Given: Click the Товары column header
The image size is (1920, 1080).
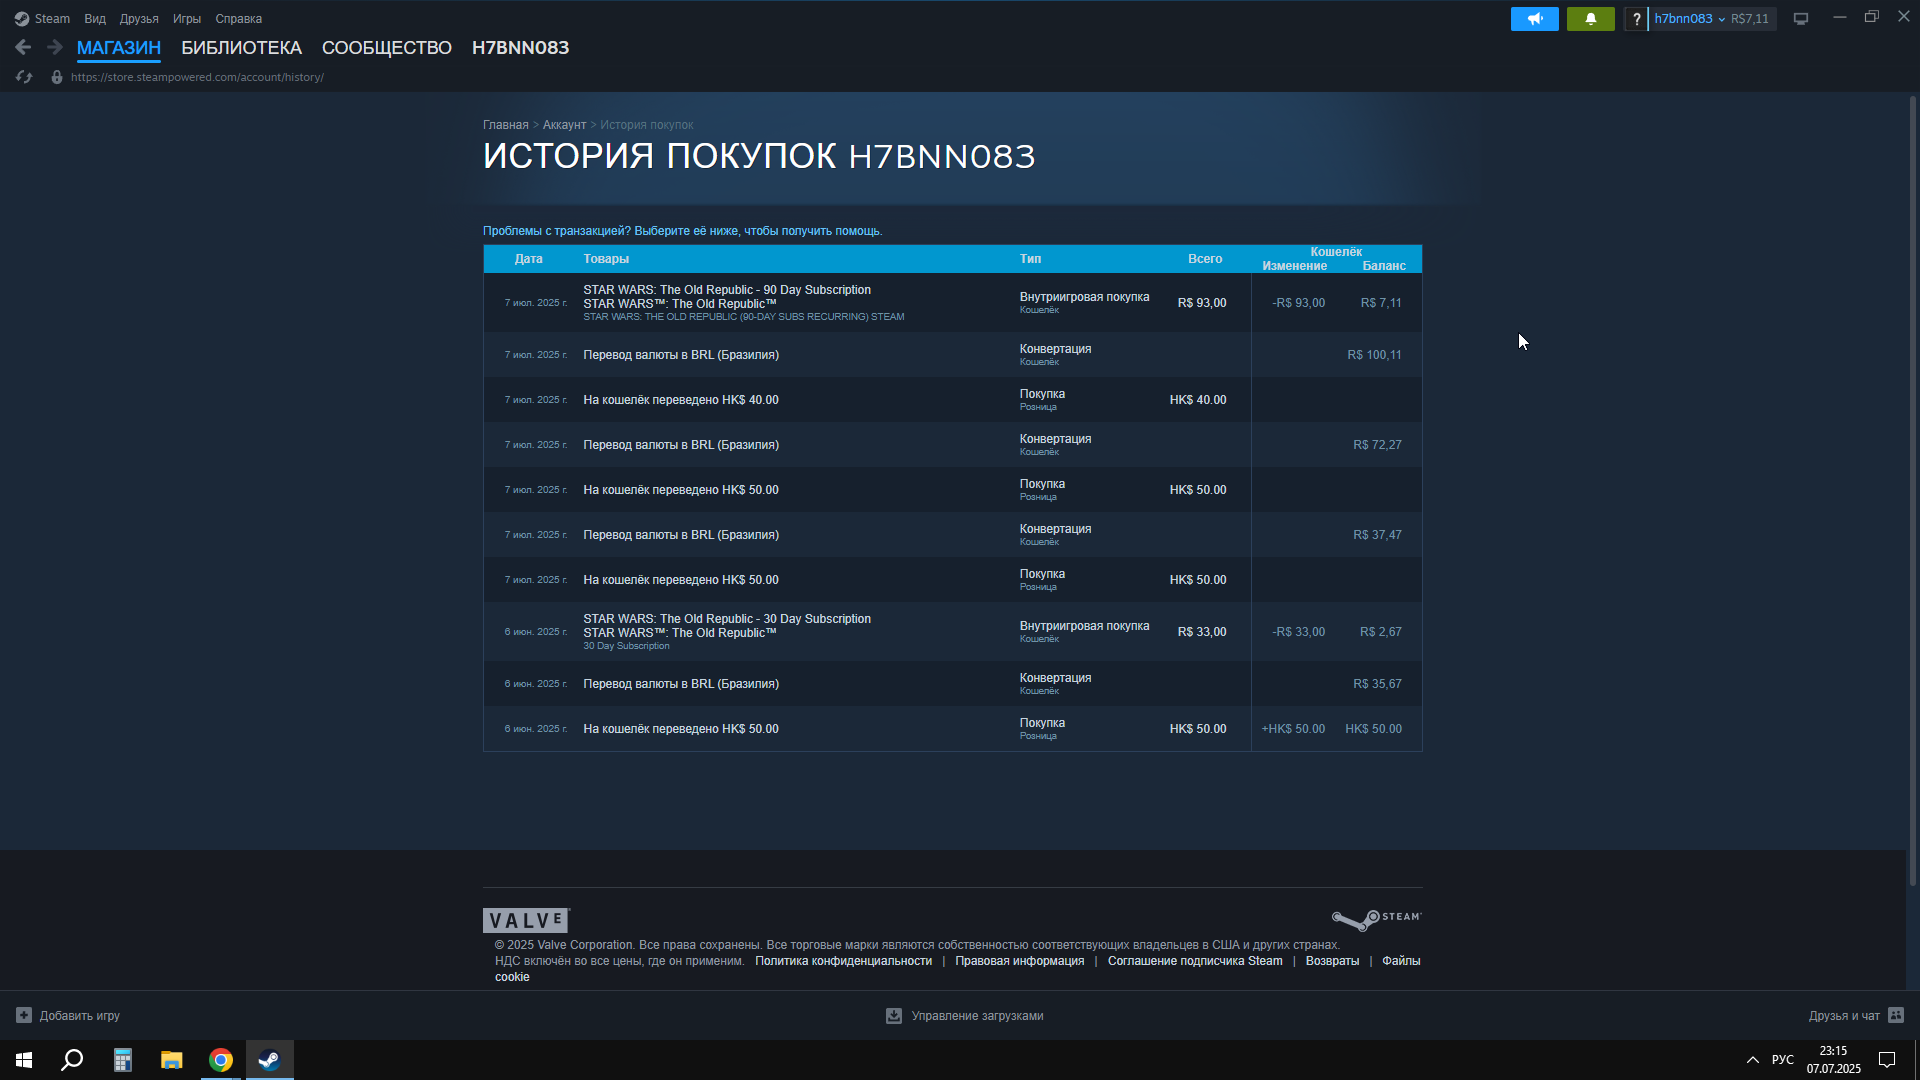Looking at the screenshot, I should coord(606,259).
